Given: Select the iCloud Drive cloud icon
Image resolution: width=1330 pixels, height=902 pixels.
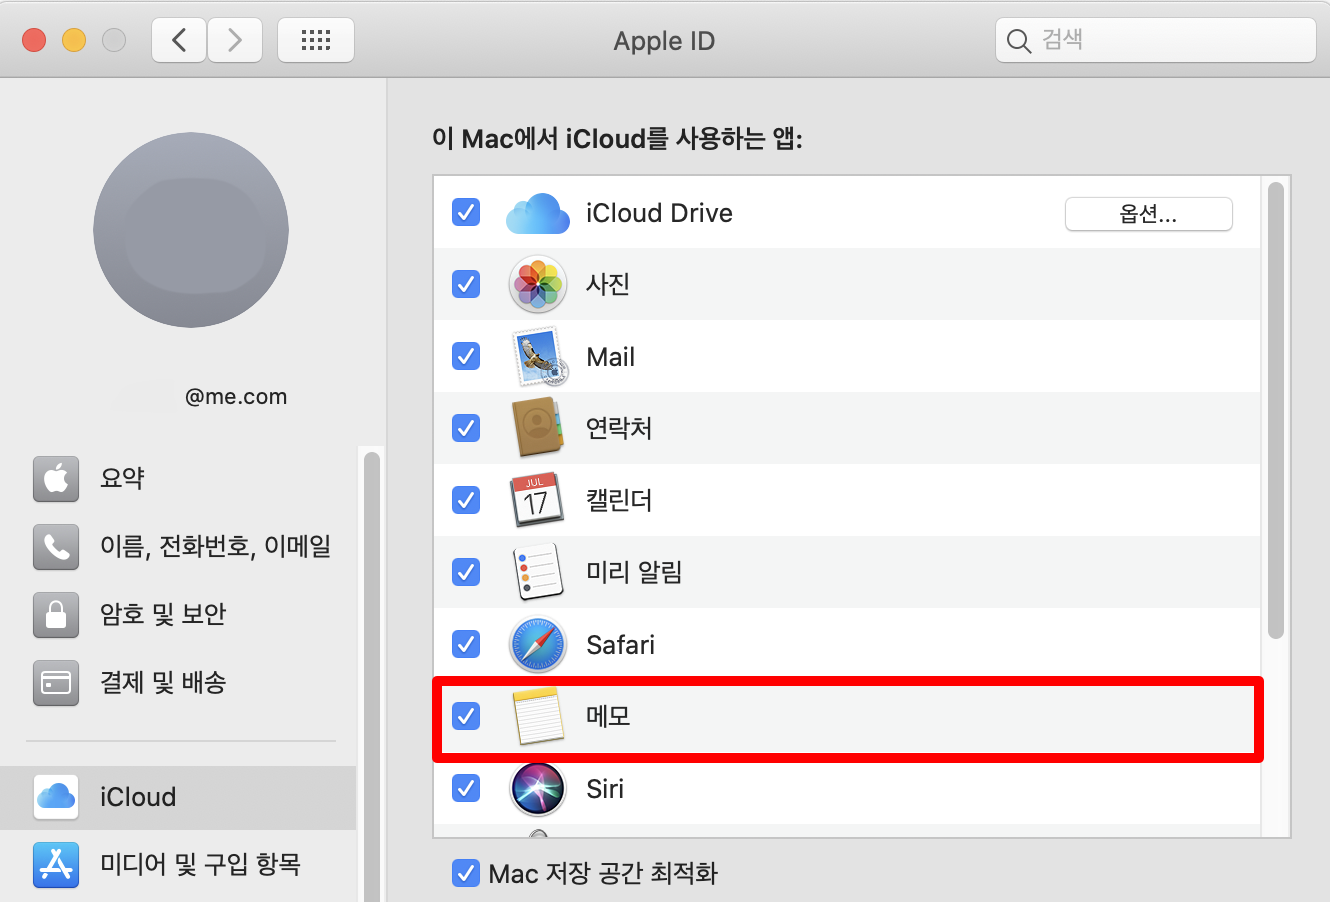Looking at the screenshot, I should click(538, 212).
